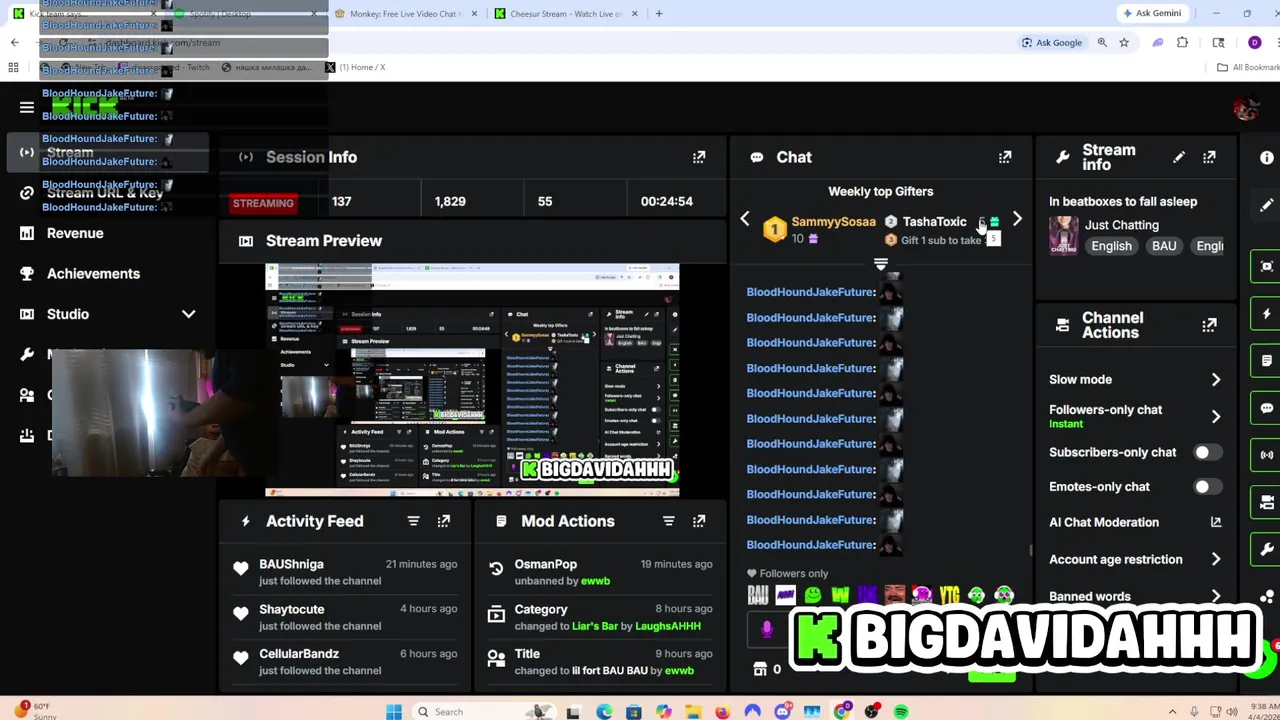The image size is (1280, 720).
Task: Select the BAU emote in chat
Action: [x=758, y=596]
